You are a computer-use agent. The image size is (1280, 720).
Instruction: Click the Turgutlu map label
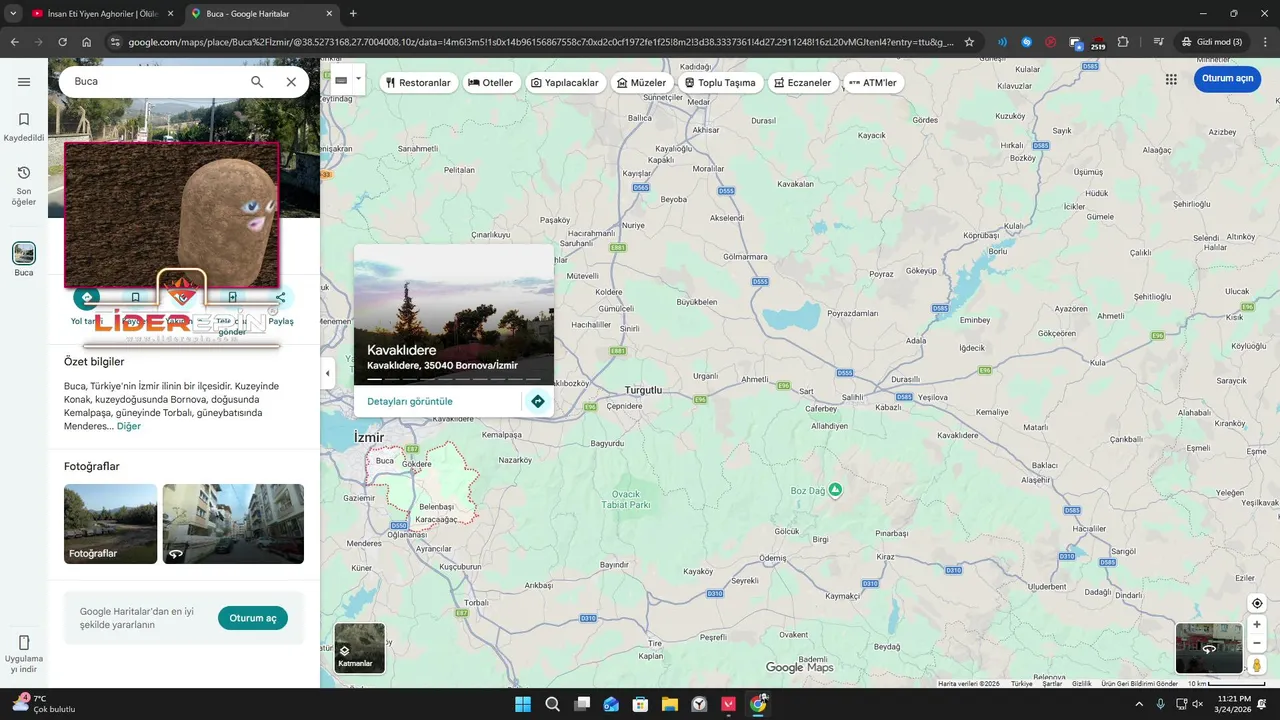[x=643, y=390]
